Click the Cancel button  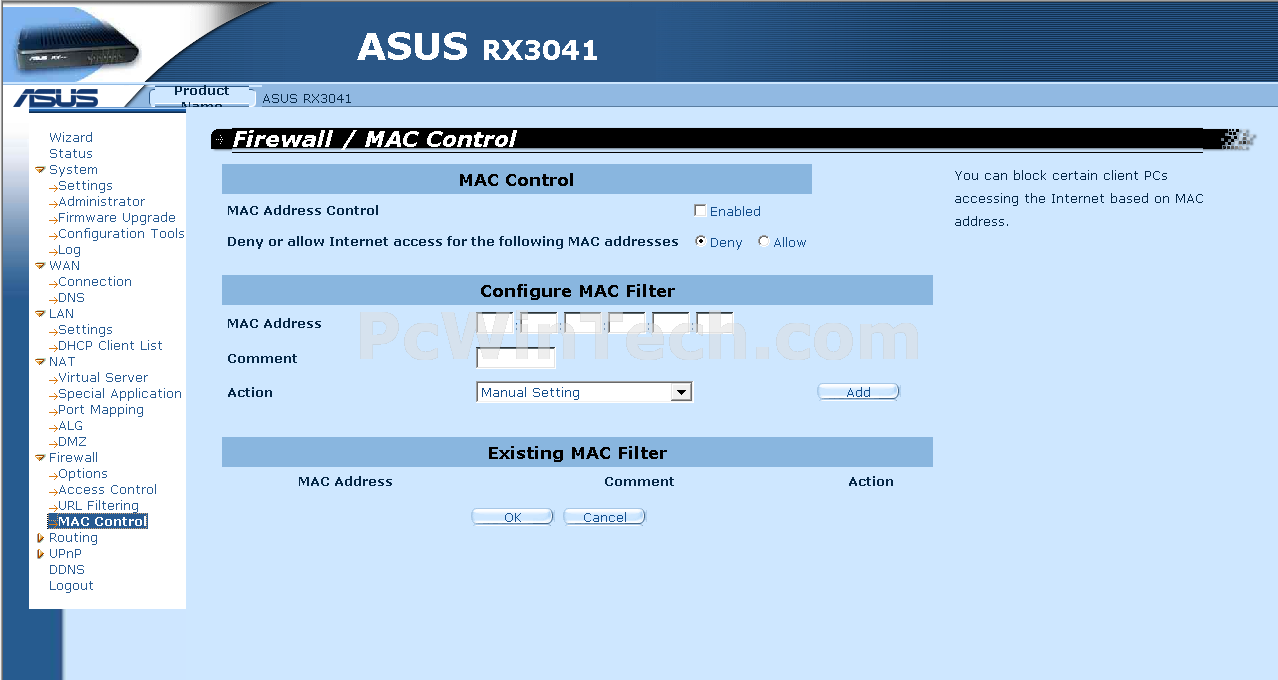pyautogui.click(x=604, y=517)
